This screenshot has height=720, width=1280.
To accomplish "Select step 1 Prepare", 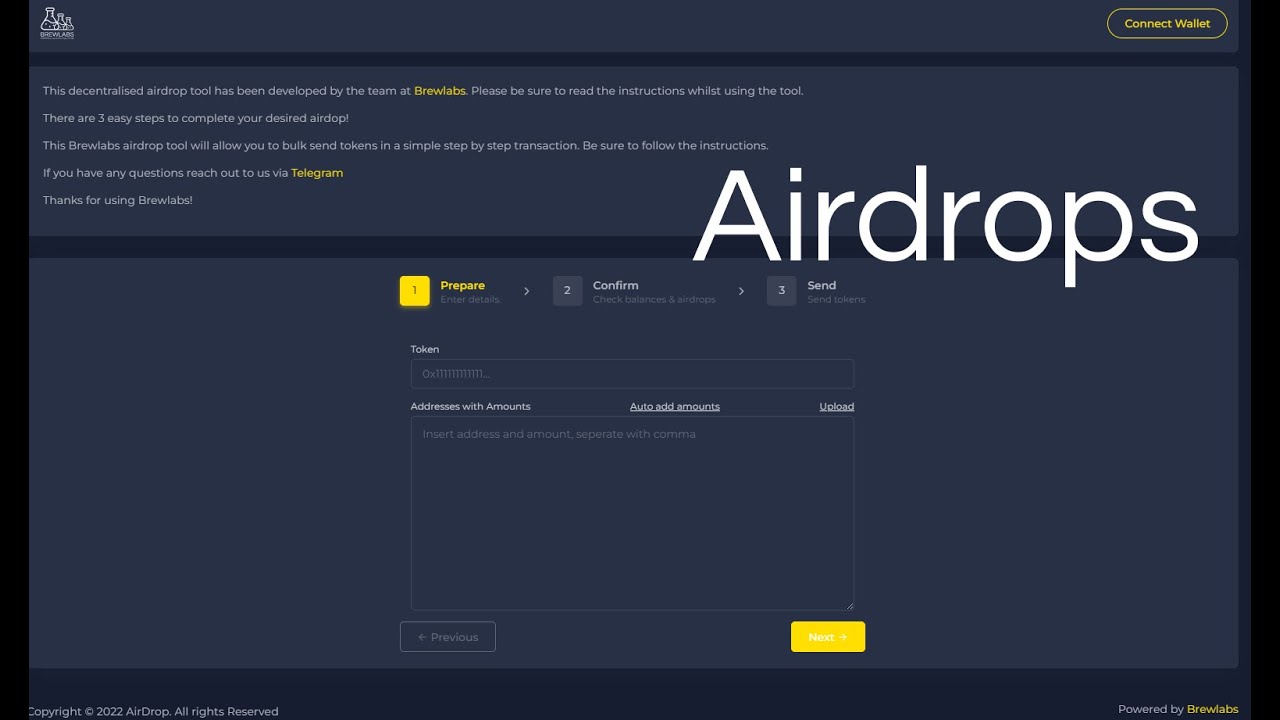I will (x=451, y=291).
